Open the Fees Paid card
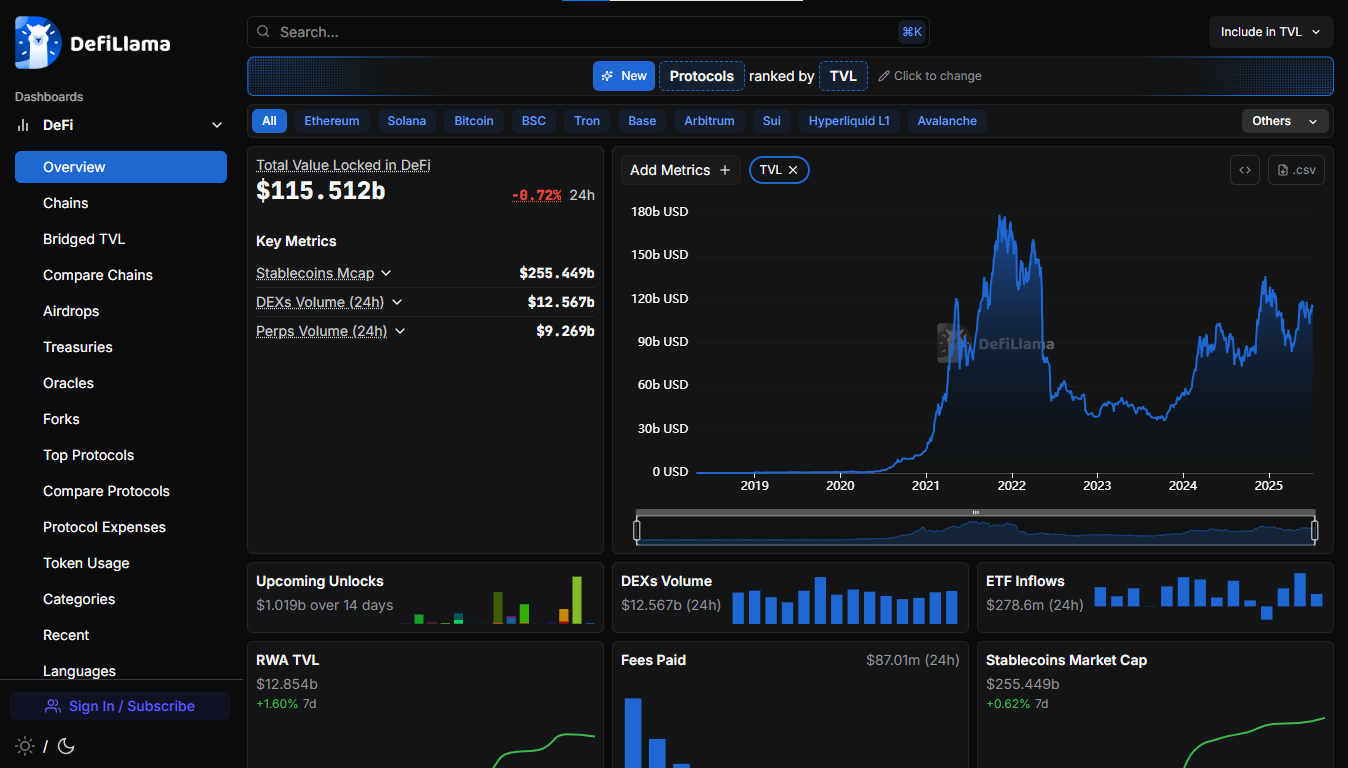Image resolution: width=1348 pixels, height=768 pixels. [790, 705]
